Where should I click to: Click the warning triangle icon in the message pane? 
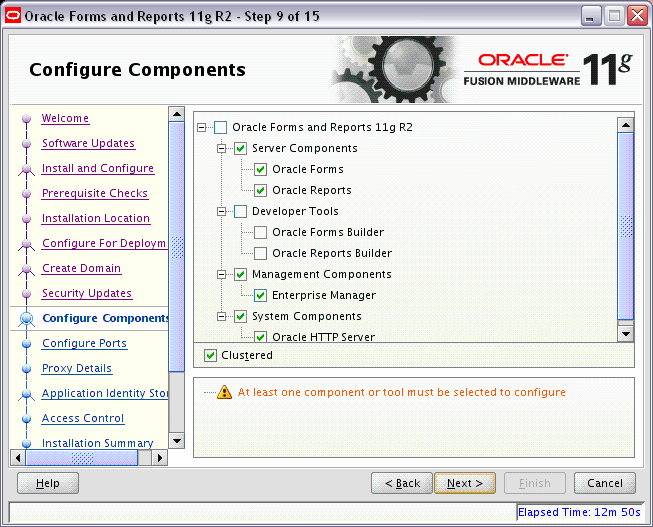[x=224, y=392]
